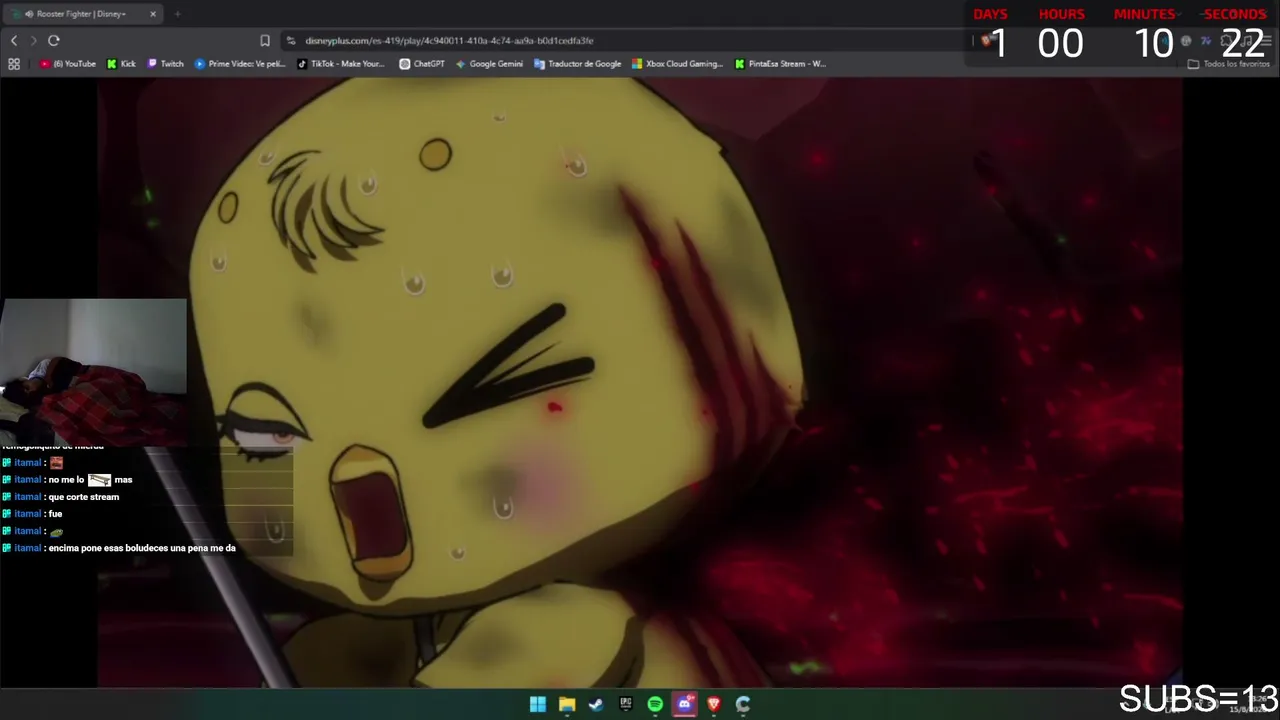Viewport: 1280px width, 720px height.
Task: Open the TikTok bookmark
Action: pos(341,64)
